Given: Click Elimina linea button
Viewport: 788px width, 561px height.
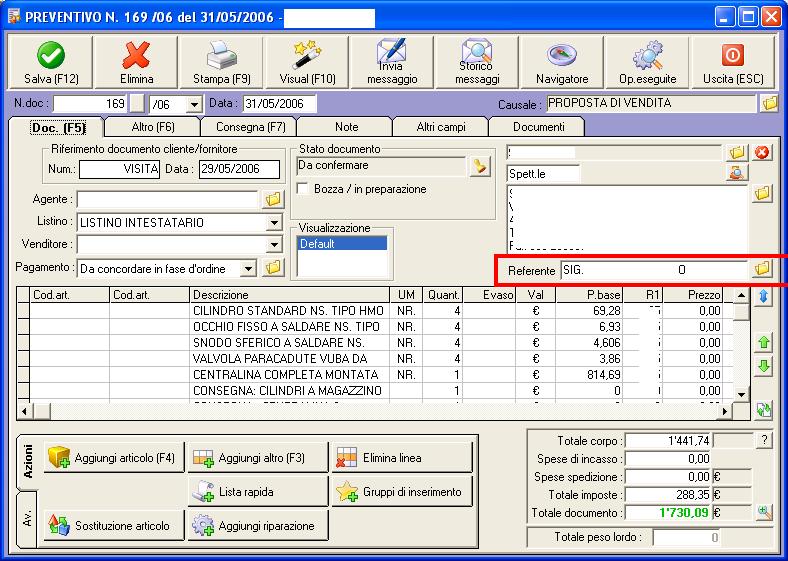Looking at the screenshot, I should tap(402, 458).
